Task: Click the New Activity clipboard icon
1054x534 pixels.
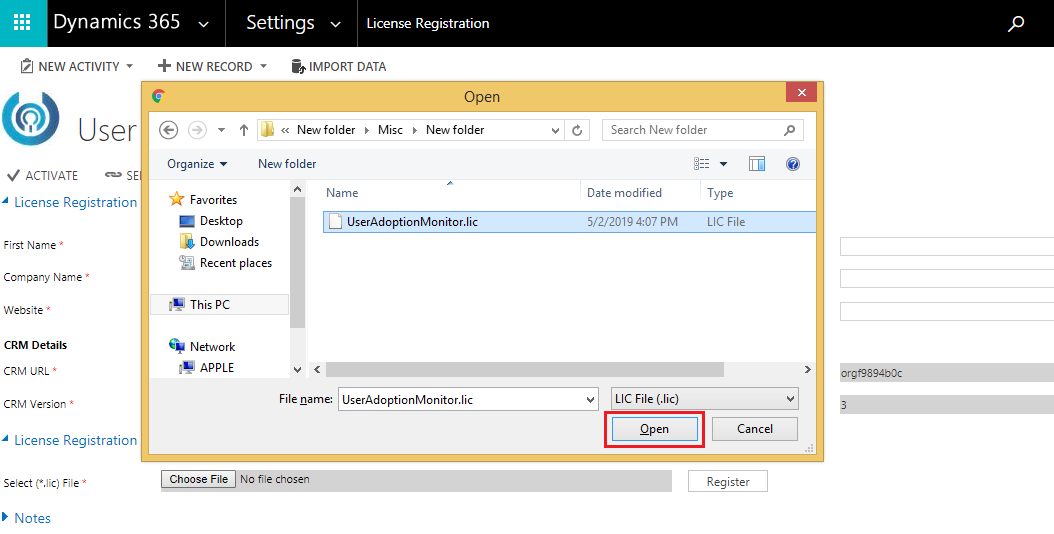Action: tap(26, 66)
